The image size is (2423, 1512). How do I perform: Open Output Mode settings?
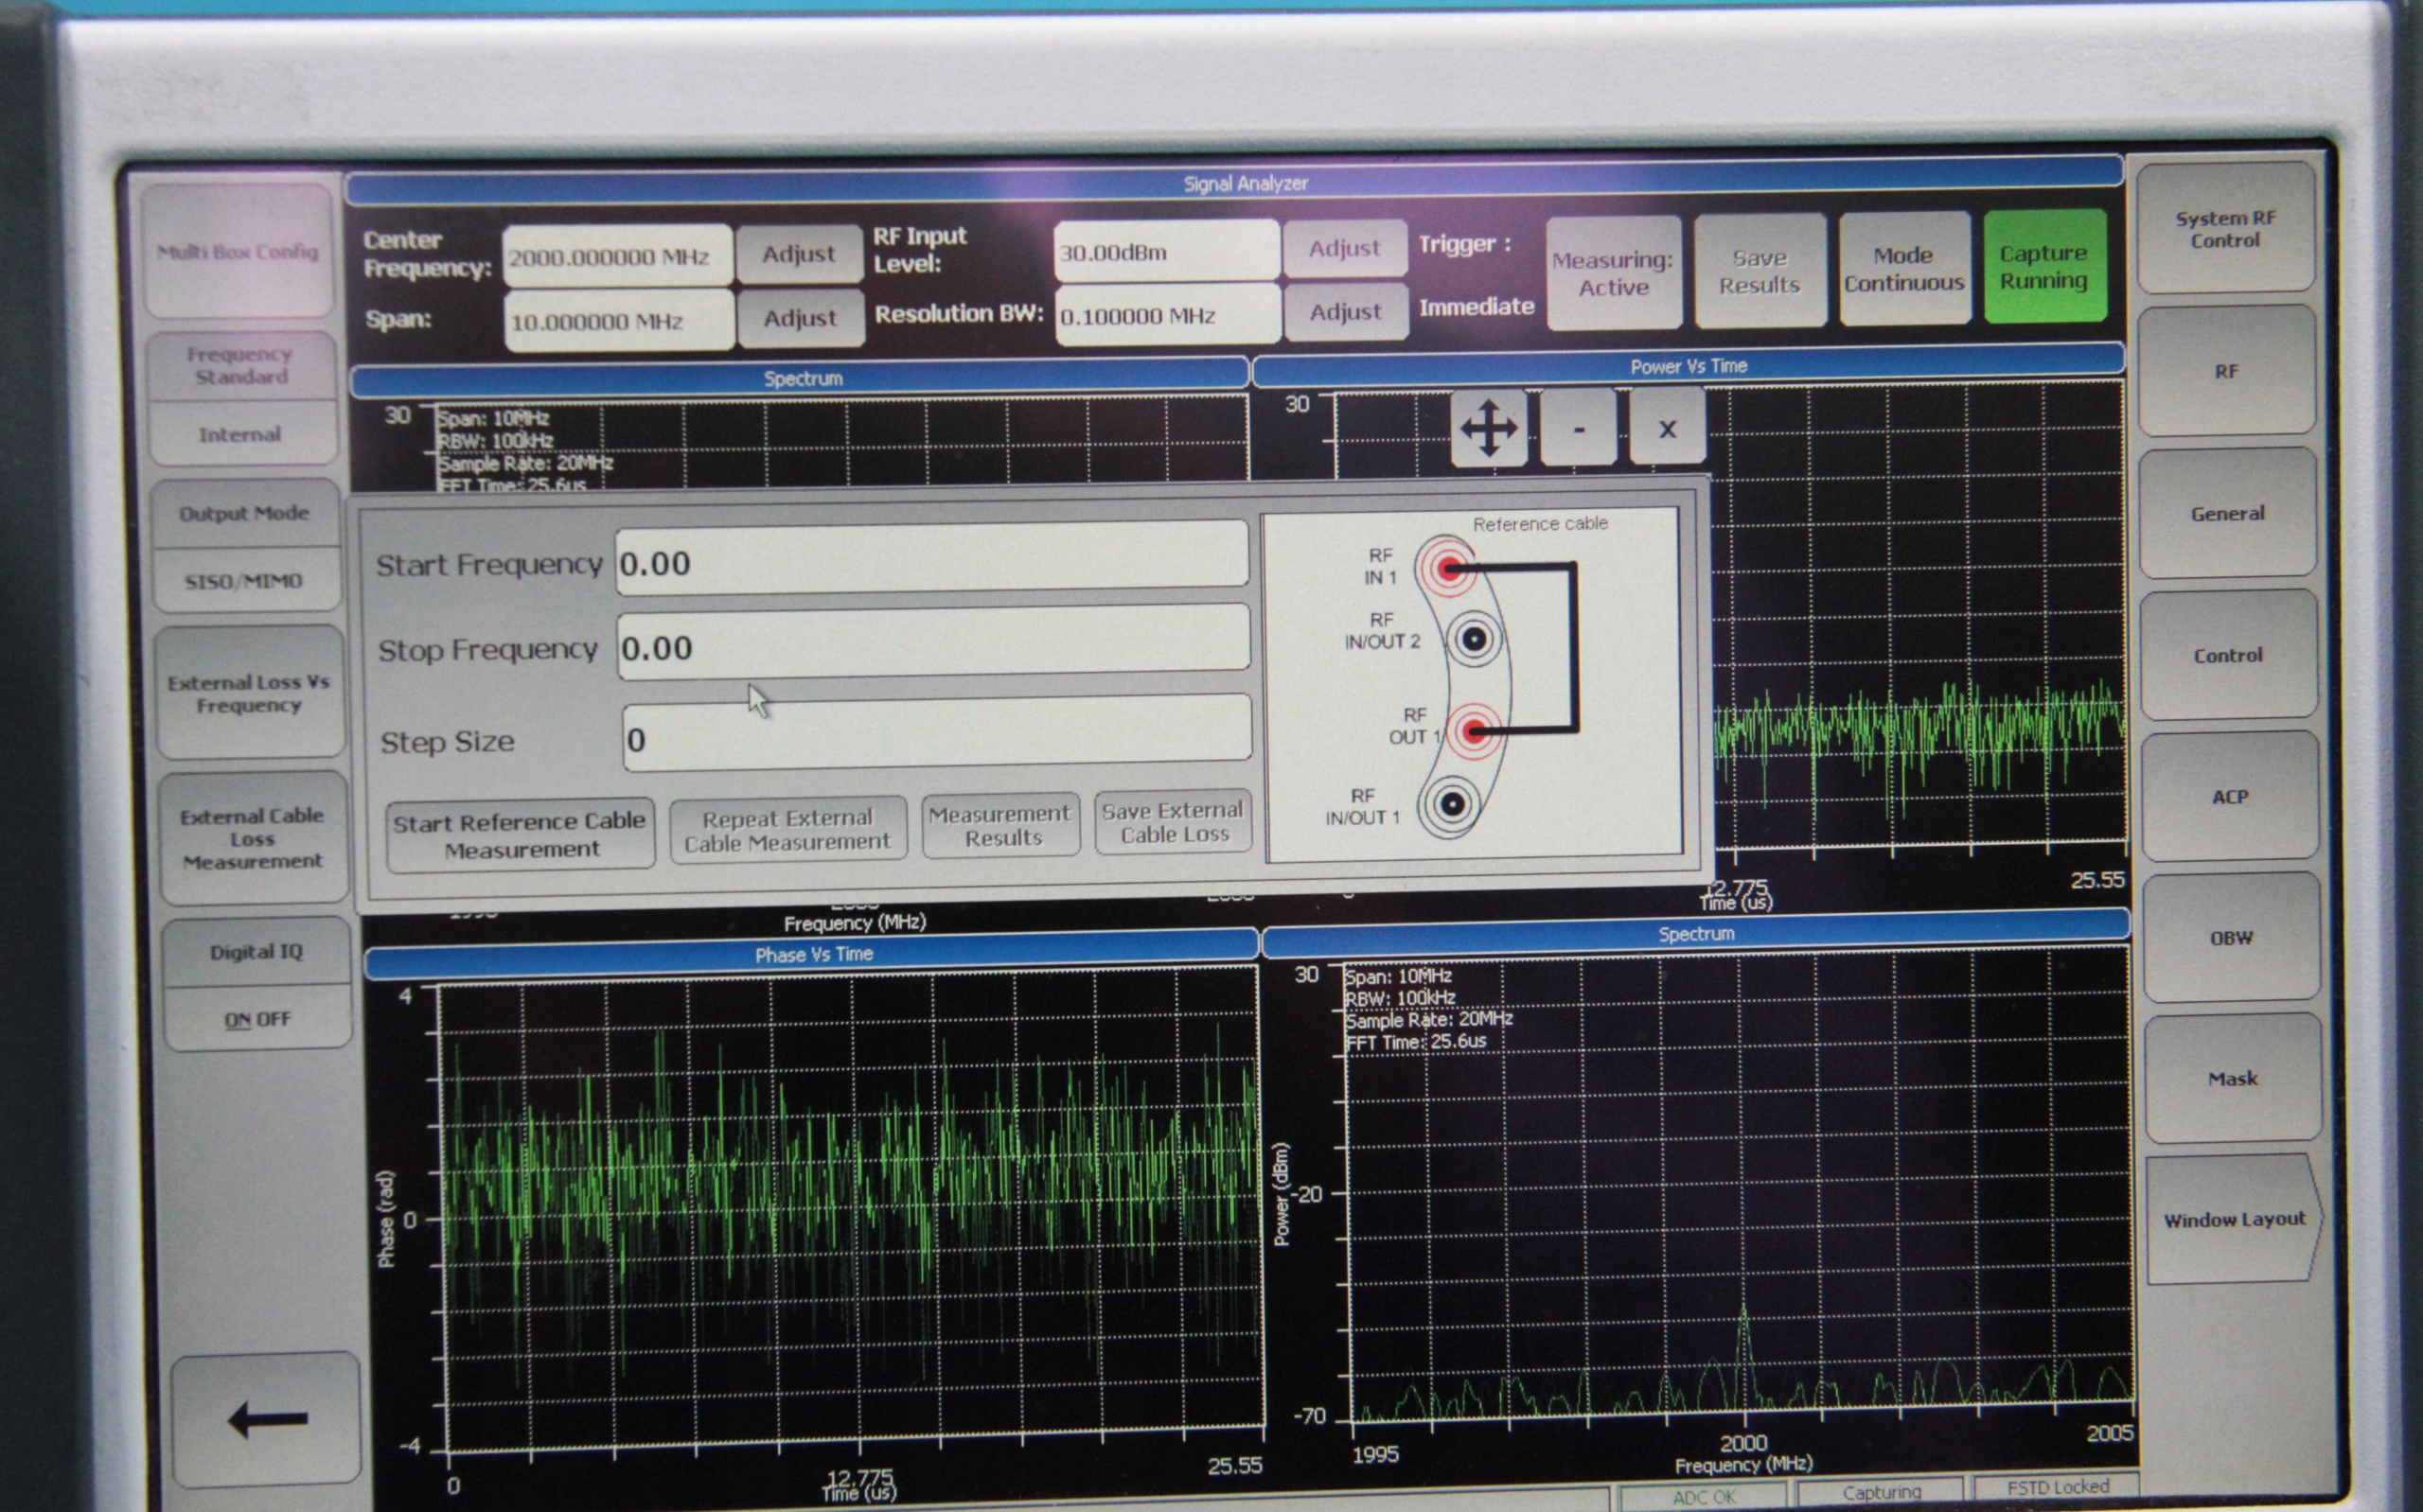coord(244,513)
